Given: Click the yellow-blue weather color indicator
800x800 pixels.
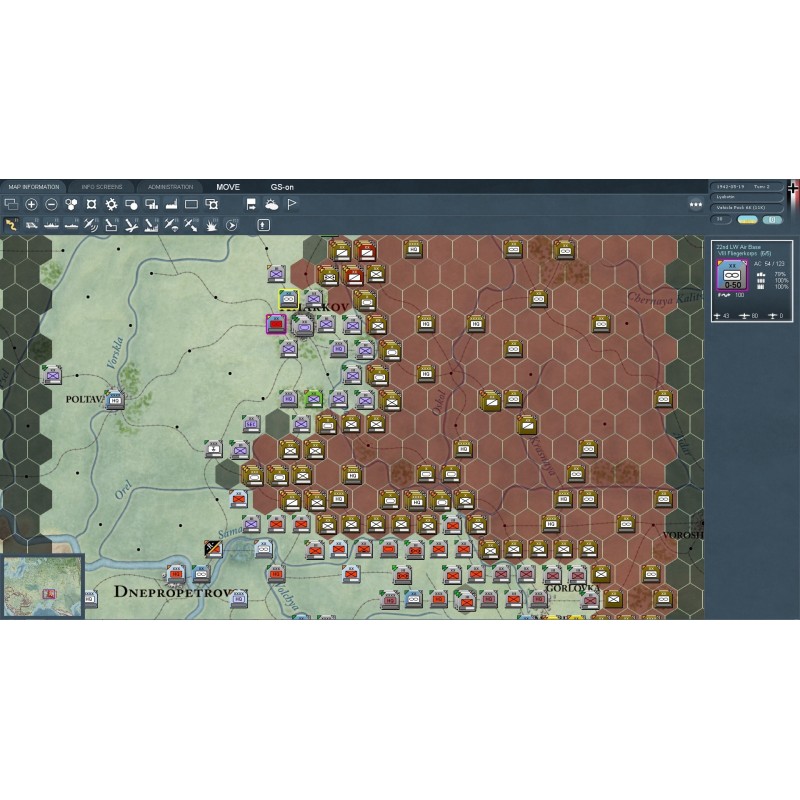Looking at the screenshot, I should tap(748, 219).
